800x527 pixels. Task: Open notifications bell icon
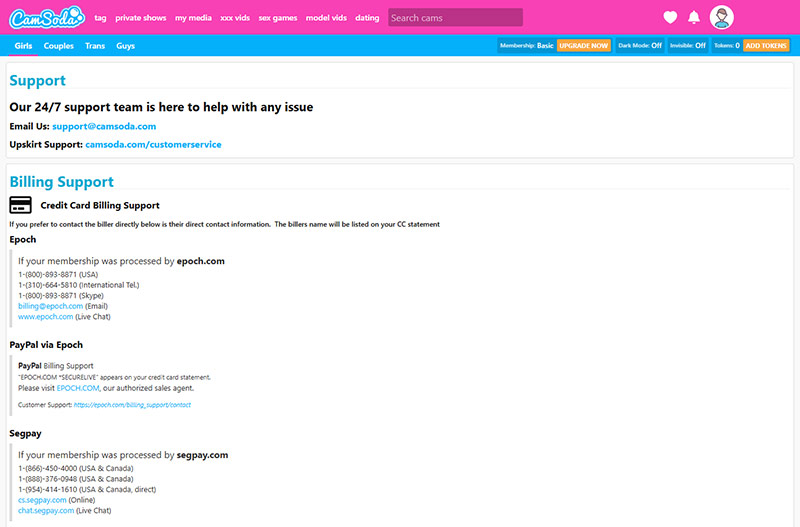click(694, 17)
